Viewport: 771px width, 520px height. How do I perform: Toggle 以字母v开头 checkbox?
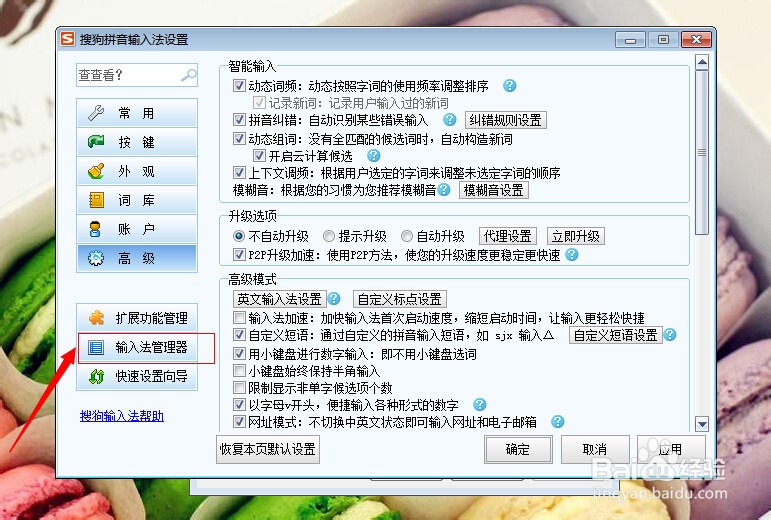[x=239, y=404]
